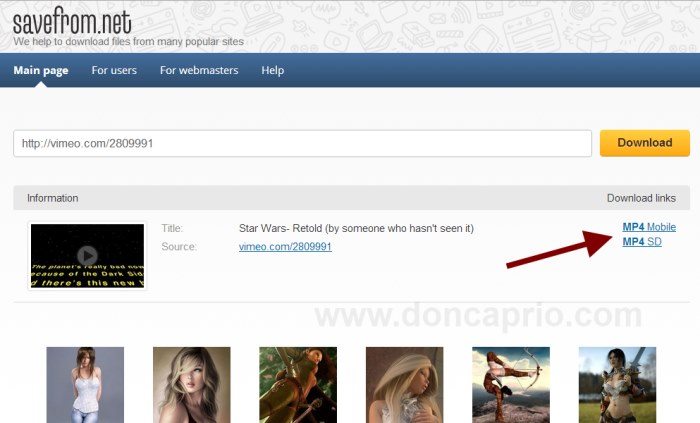The width and height of the screenshot is (700, 423).
Task: Play the Star Wars video thumbnail
Action: (x=88, y=256)
